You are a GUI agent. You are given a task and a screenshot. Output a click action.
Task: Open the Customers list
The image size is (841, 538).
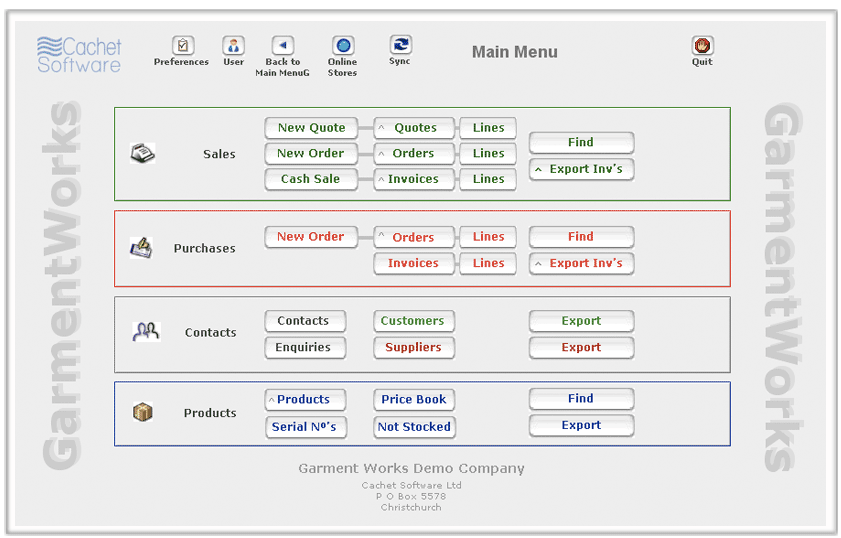[414, 321]
